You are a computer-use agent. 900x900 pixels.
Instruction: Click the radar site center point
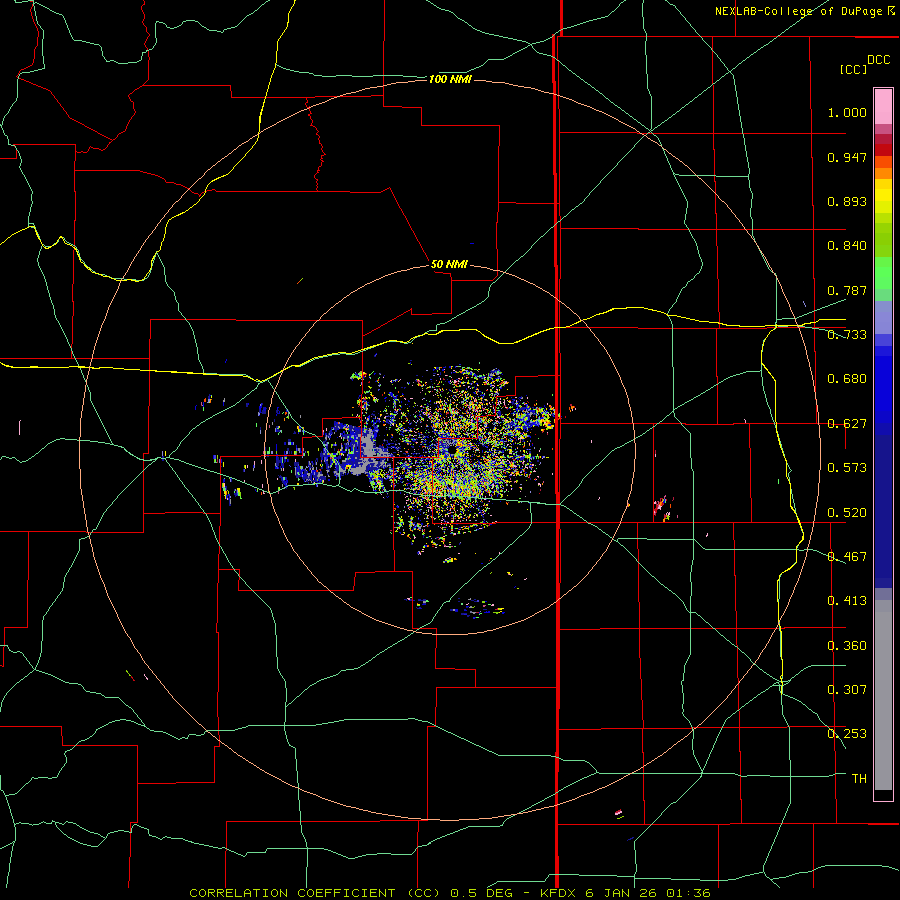pos(454,450)
